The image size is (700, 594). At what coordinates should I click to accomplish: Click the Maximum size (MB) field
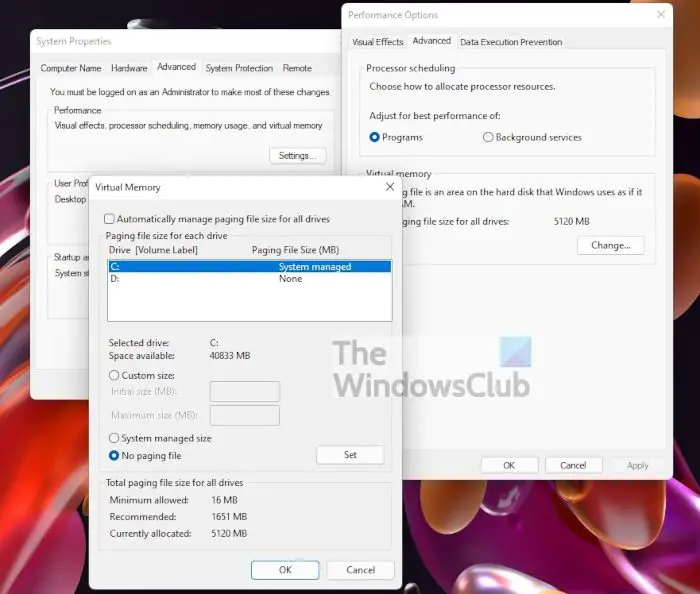pyautogui.click(x=245, y=415)
